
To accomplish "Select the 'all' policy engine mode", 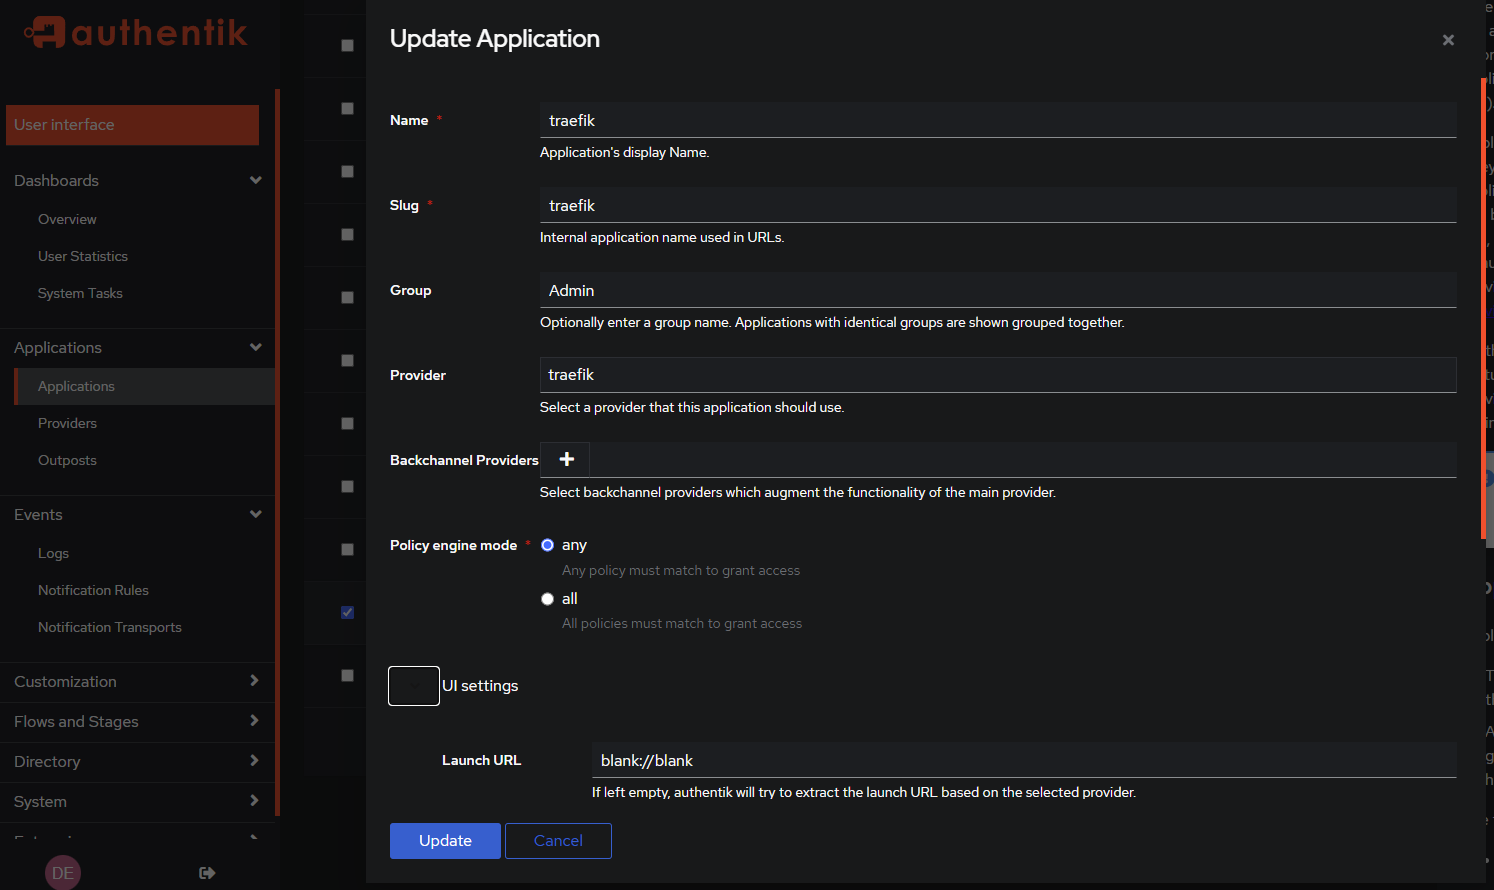I will 547,599.
